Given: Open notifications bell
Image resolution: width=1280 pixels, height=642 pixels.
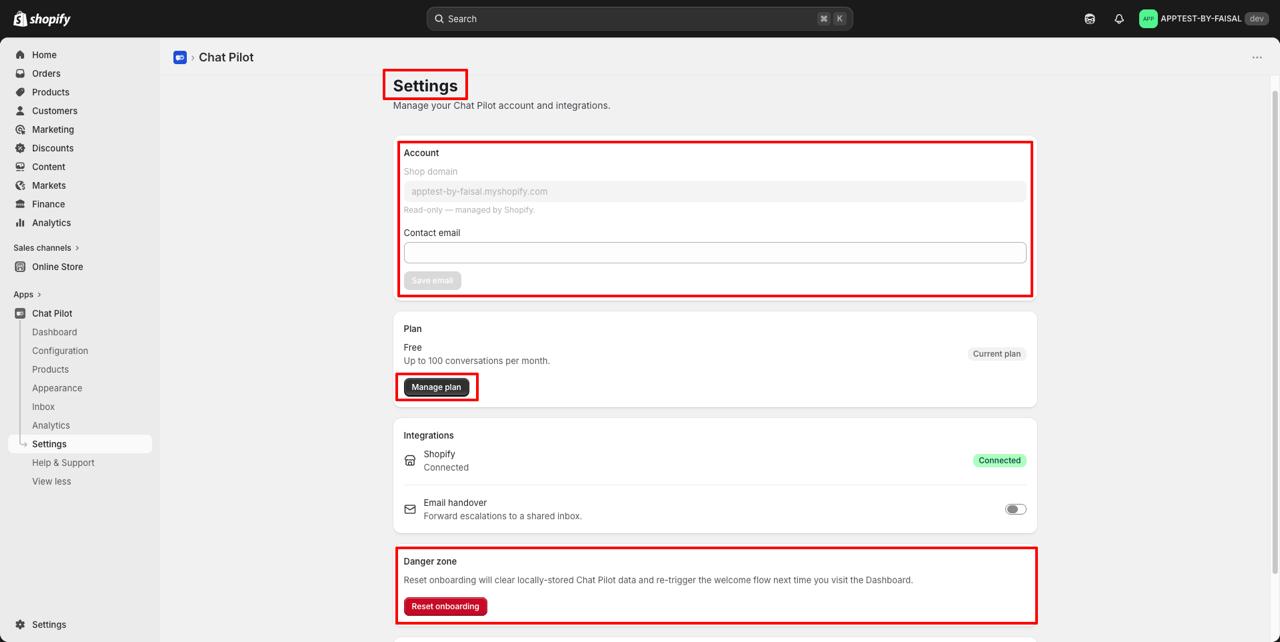Looking at the screenshot, I should tap(1119, 19).
